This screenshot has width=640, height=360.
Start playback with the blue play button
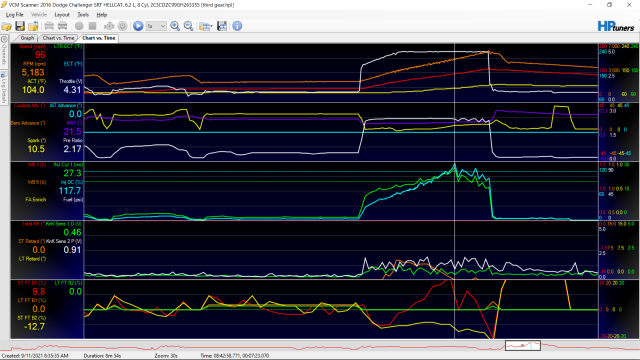[x=138, y=26]
